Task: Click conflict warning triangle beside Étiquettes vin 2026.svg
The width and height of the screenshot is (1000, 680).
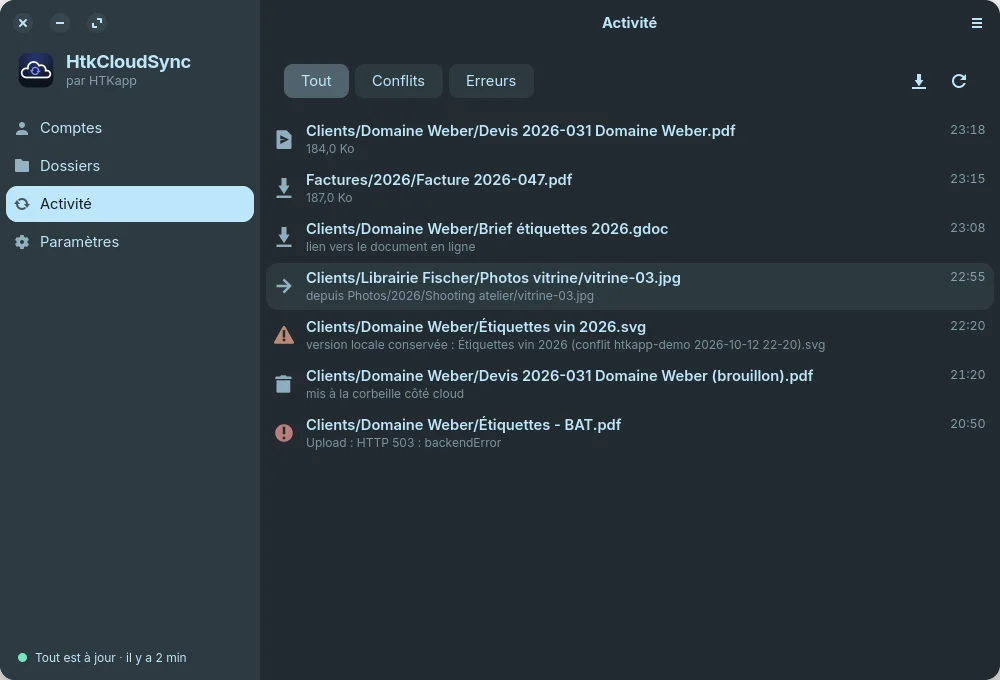Action: point(284,335)
